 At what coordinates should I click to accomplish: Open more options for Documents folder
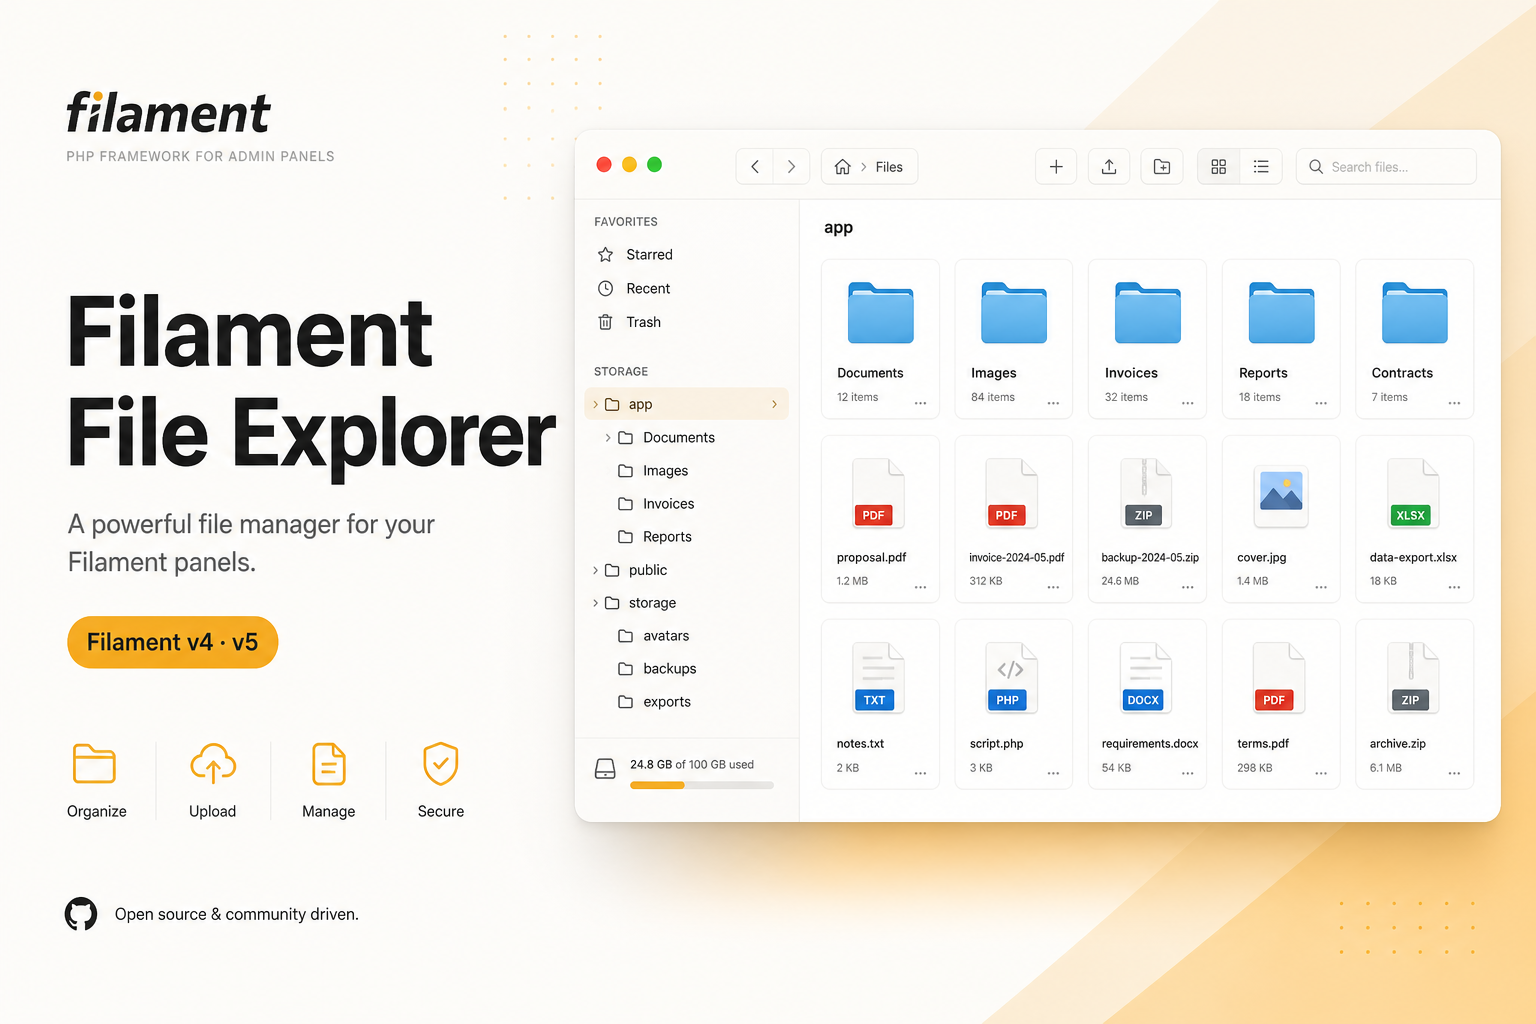coord(920,403)
